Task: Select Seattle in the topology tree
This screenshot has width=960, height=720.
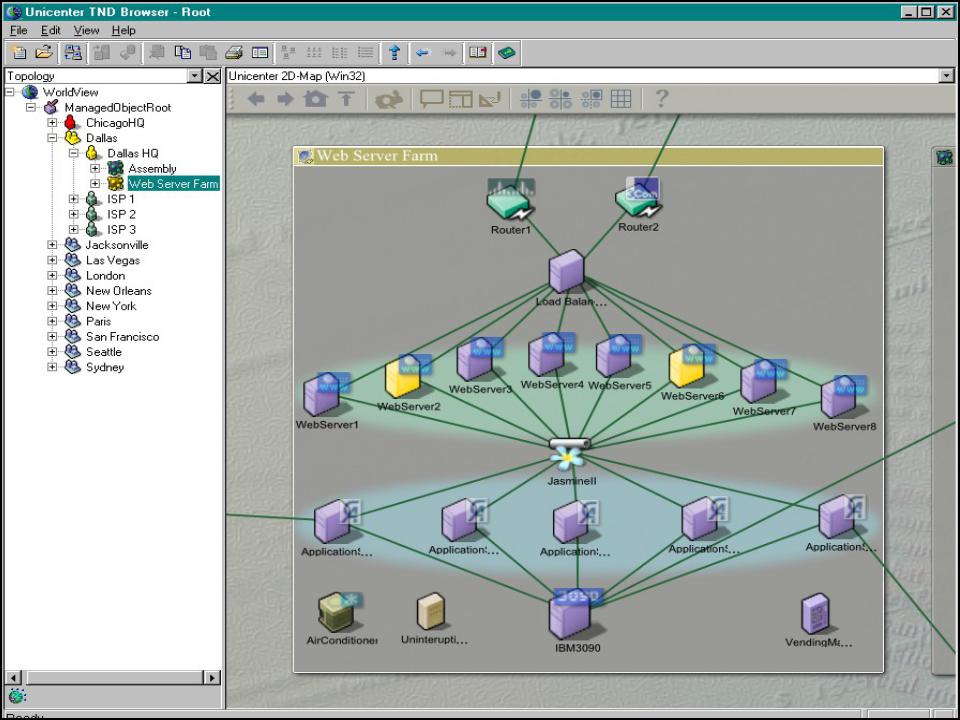Action: pyautogui.click(x=103, y=352)
